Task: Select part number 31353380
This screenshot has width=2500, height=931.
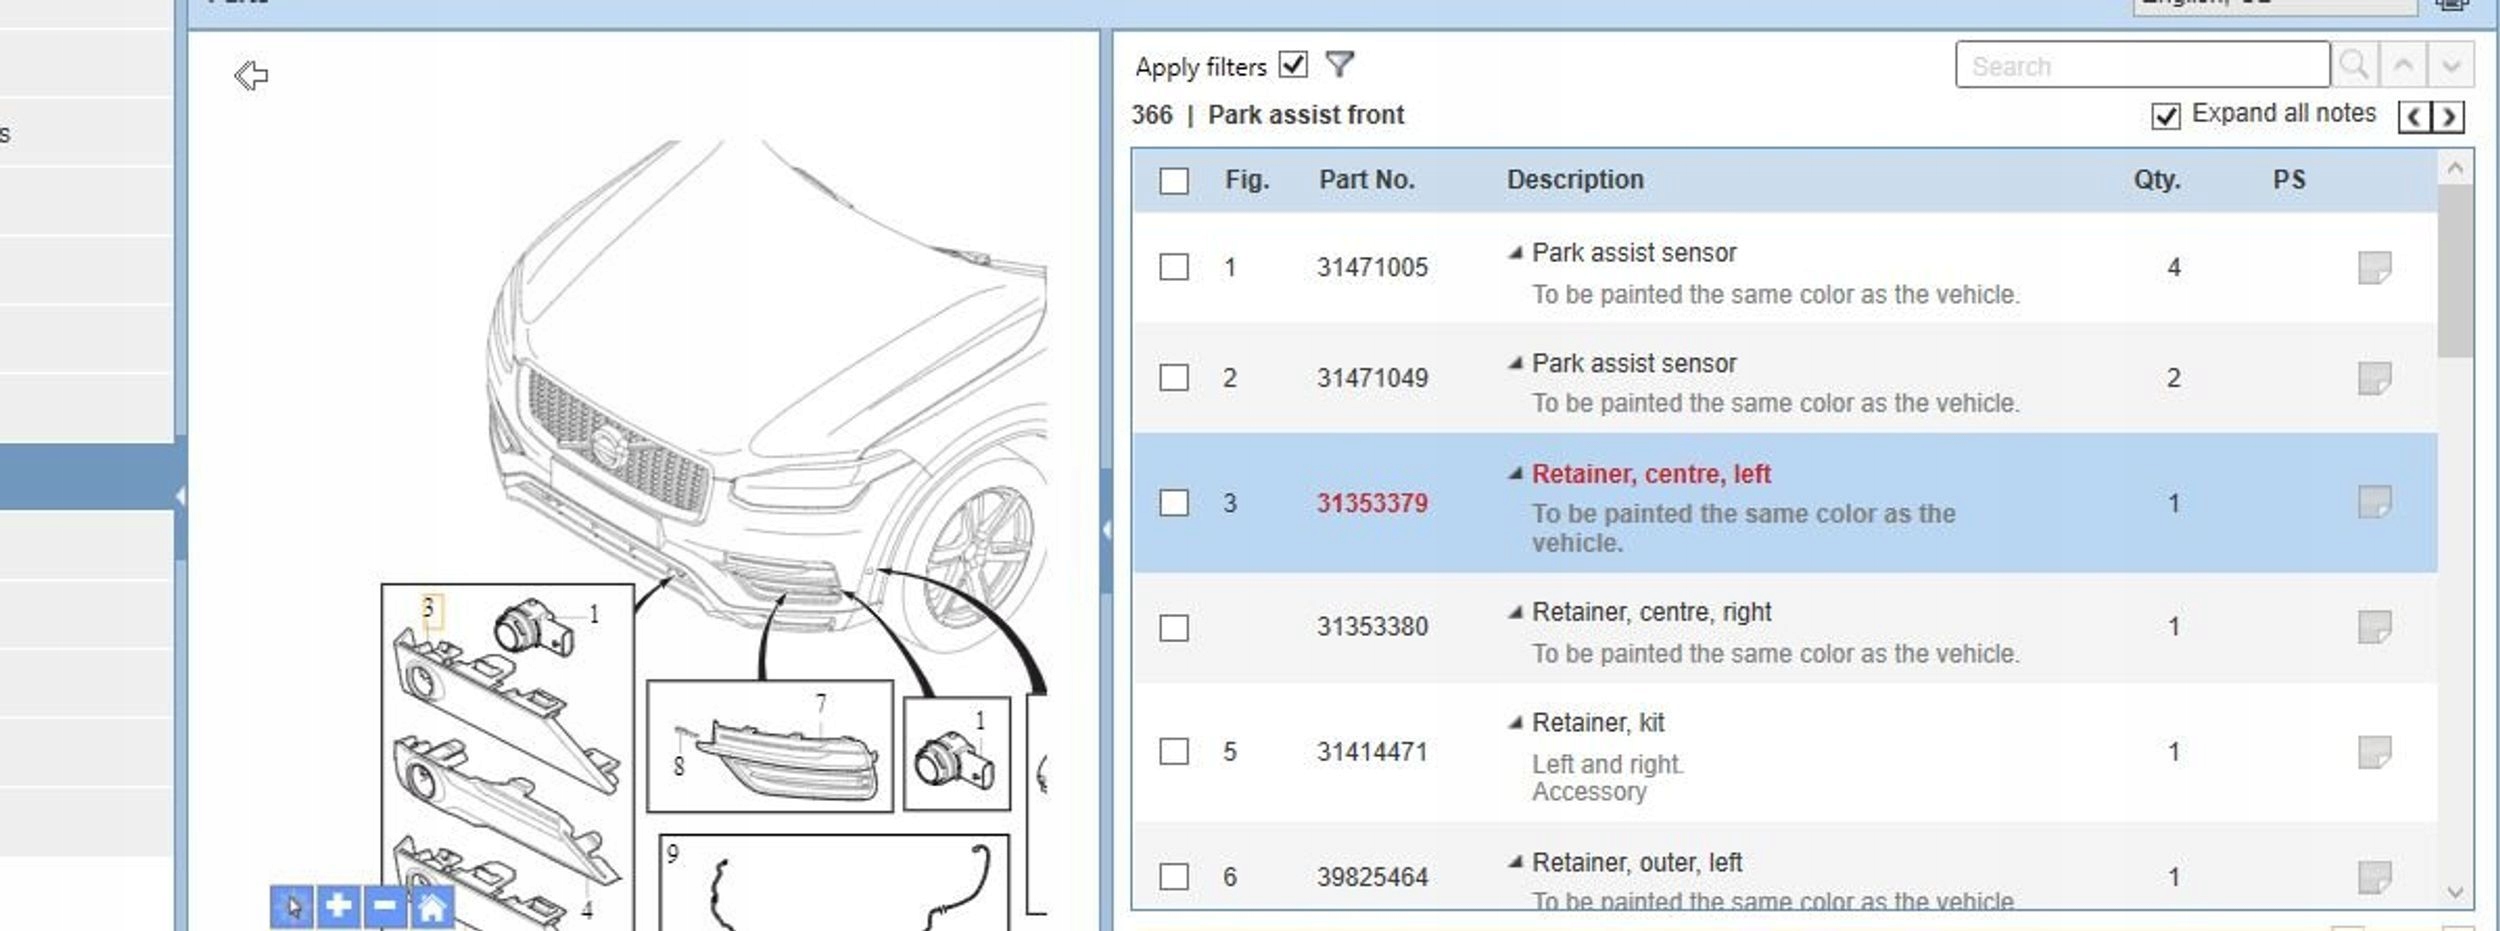Action: point(1372,627)
